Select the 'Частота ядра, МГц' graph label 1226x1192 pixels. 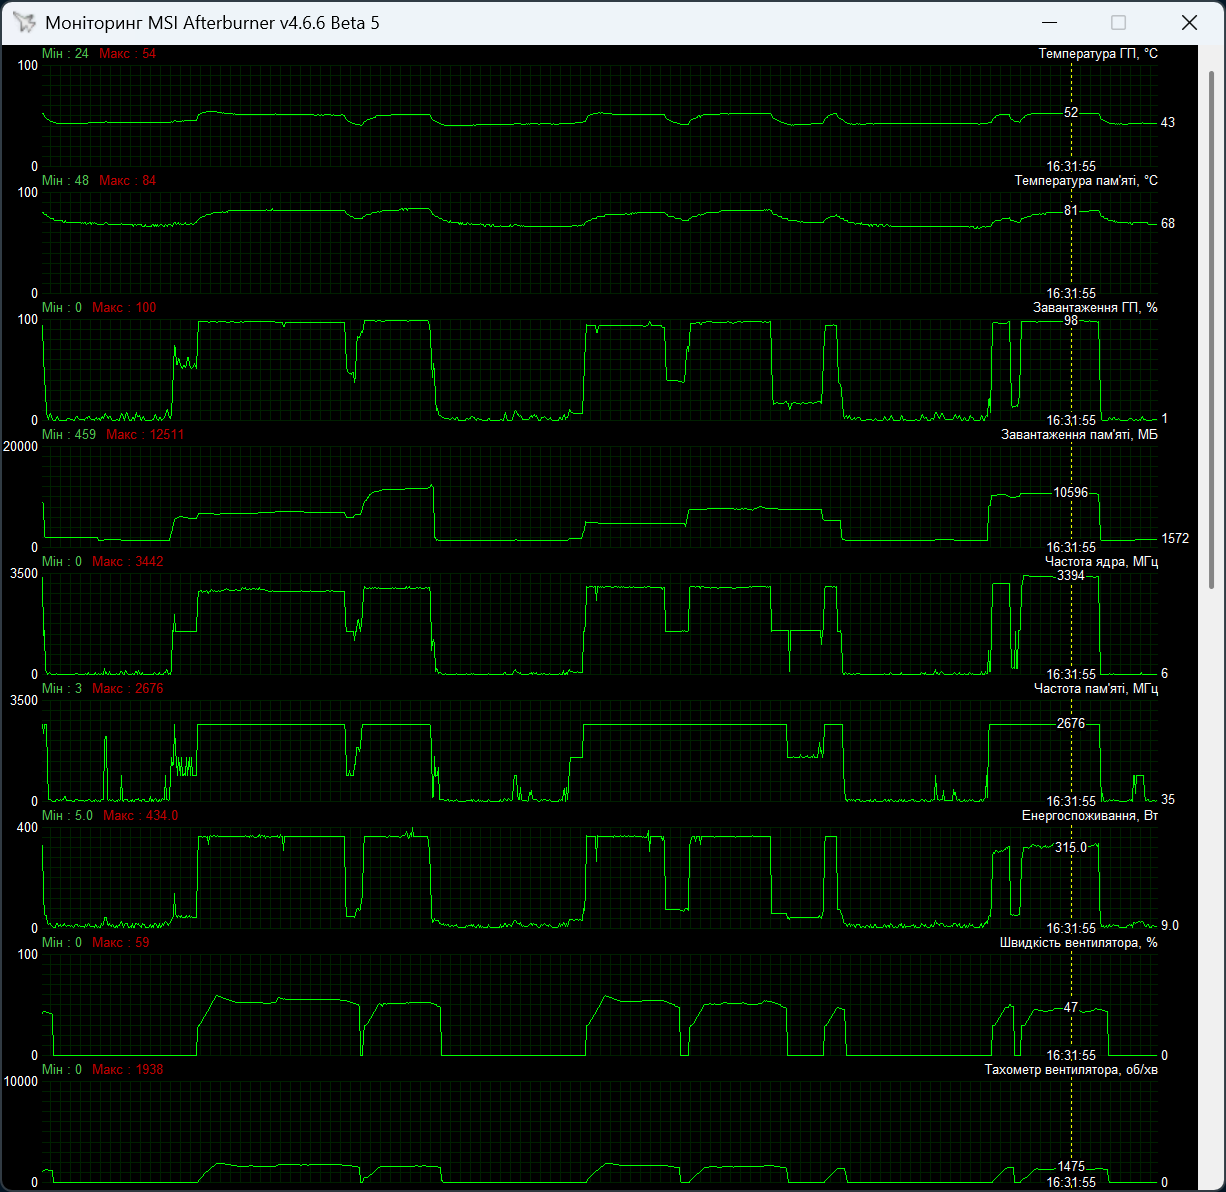1101,561
